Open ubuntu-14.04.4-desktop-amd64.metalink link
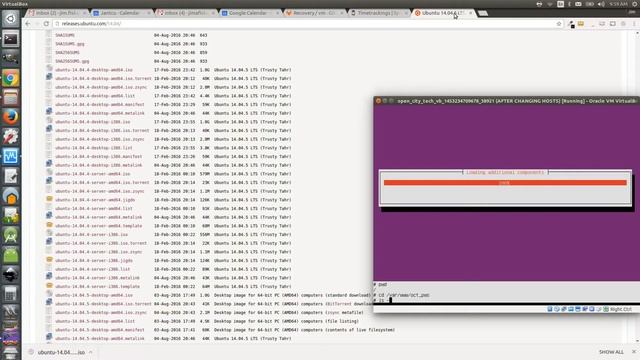 pyautogui.click(x=100, y=113)
